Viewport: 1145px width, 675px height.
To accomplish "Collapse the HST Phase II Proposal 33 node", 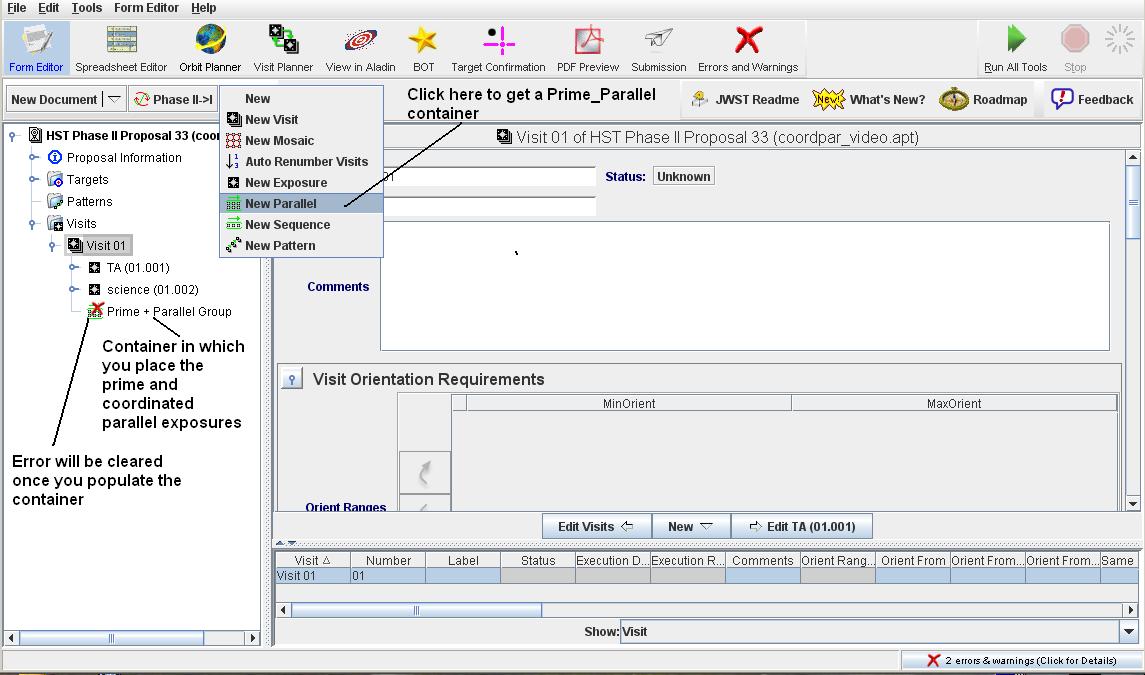I will [12, 136].
